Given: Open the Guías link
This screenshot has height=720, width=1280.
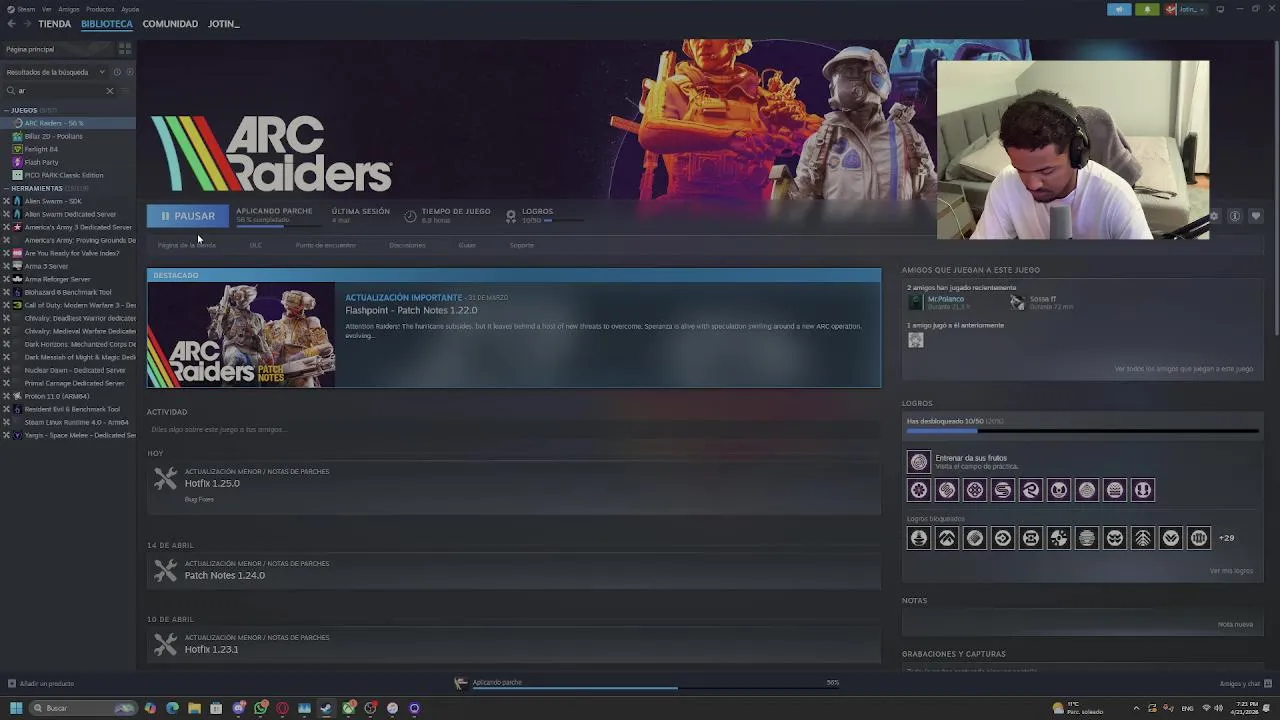Looking at the screenshot, I should click(467, 245).
